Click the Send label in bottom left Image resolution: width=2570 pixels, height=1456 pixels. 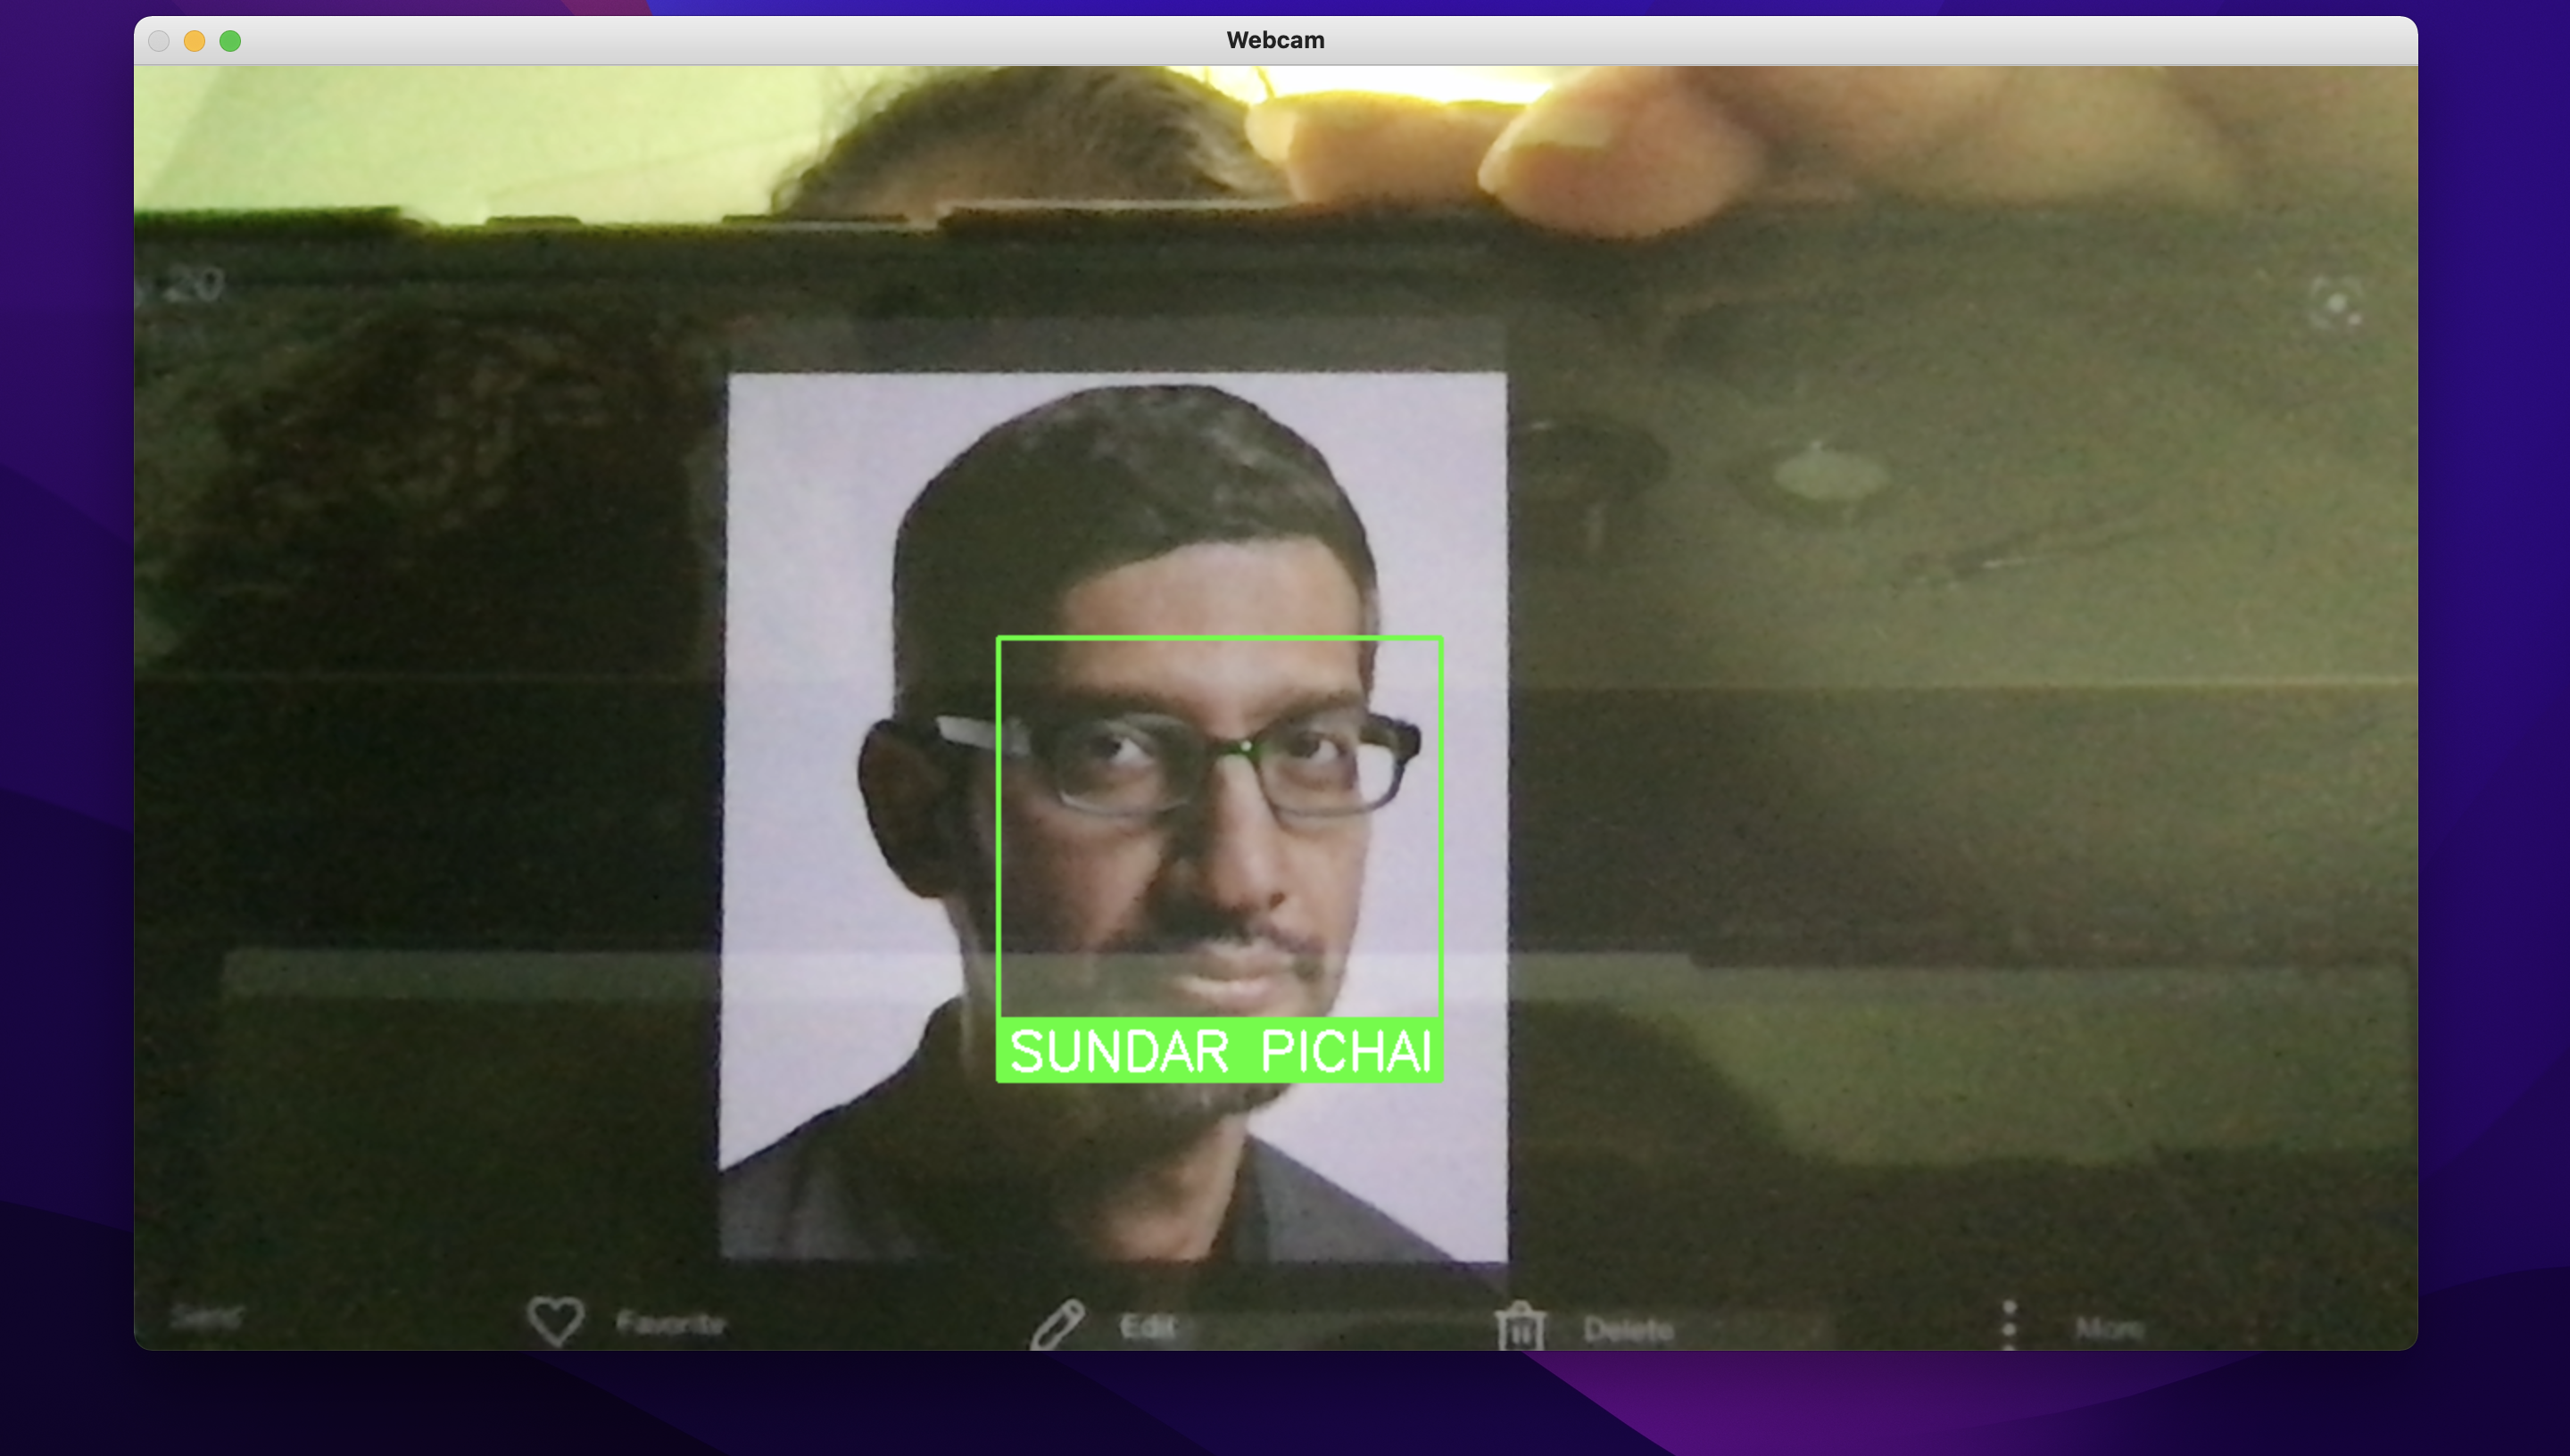pos(205,1317)
